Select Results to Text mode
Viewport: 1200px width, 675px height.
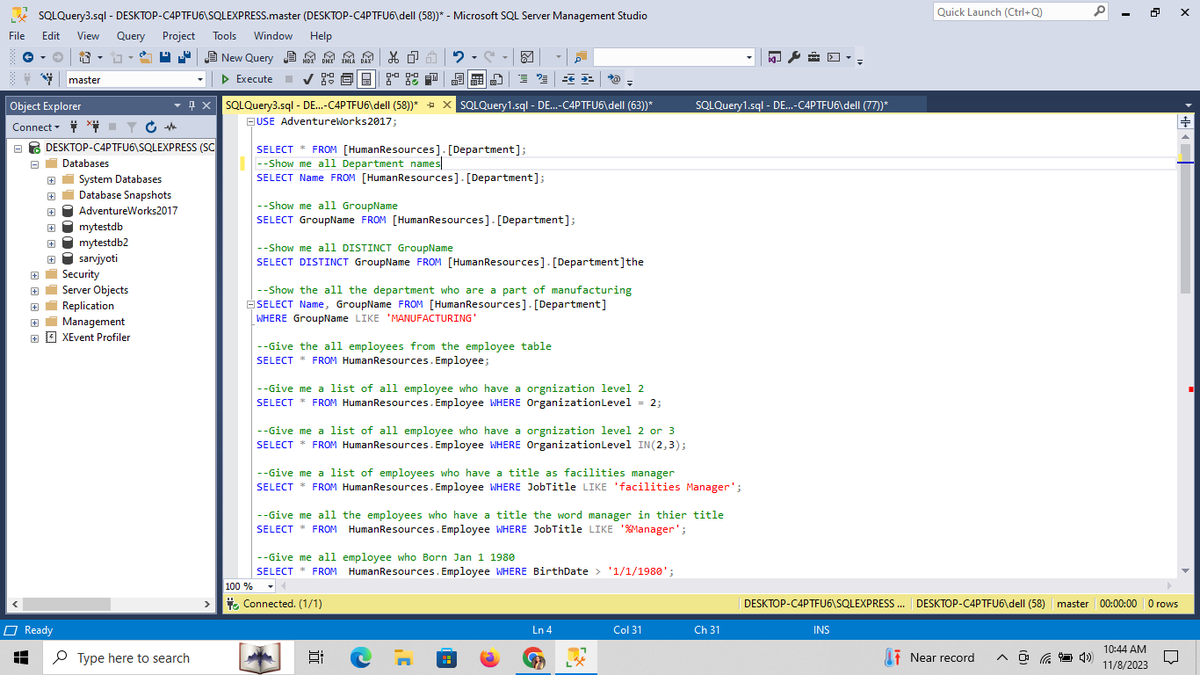click(458, 79)
